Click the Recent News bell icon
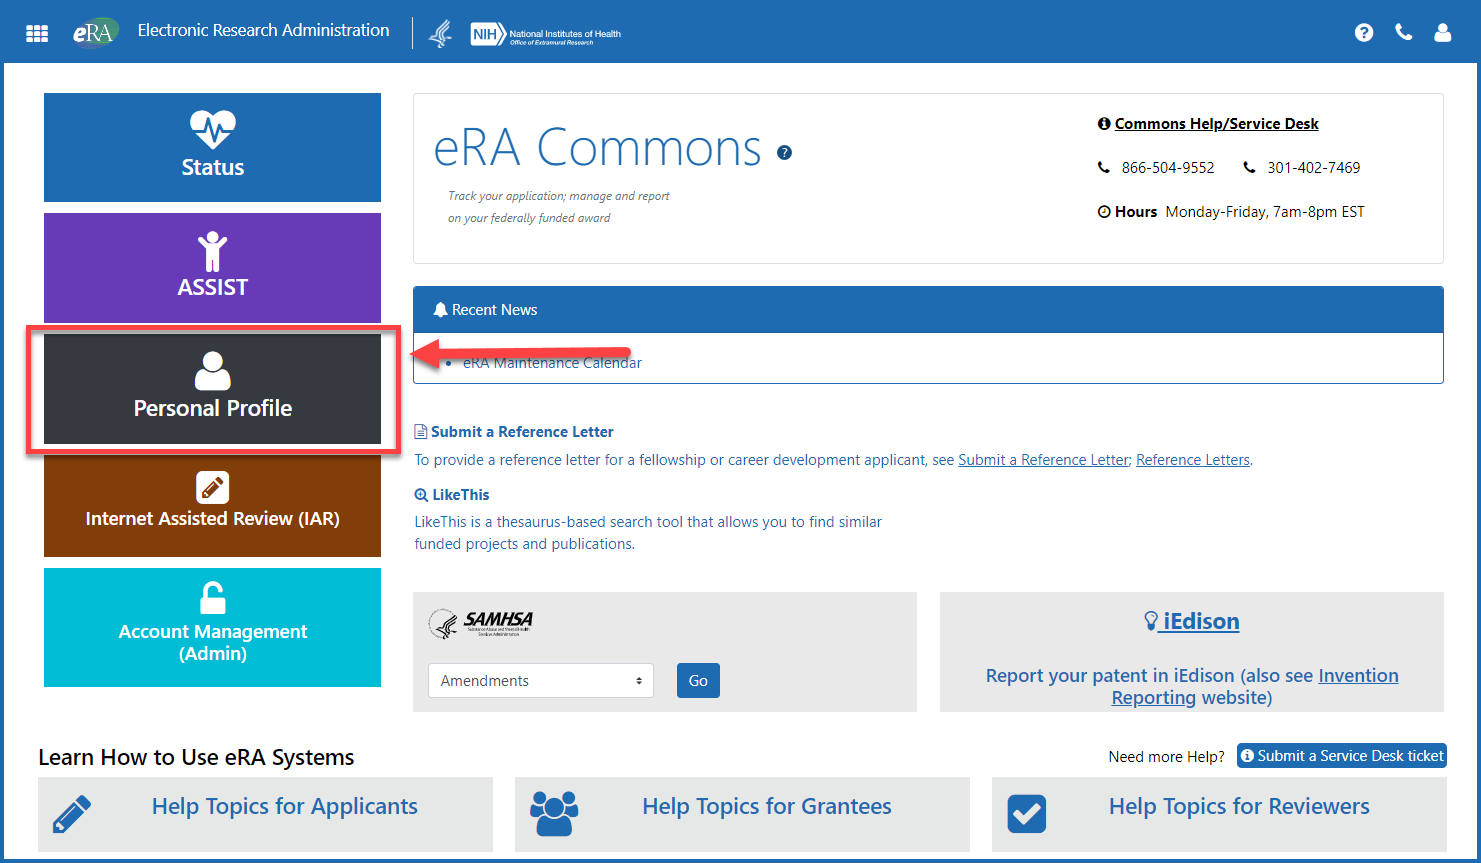The width and height of the screenshot is (1481, 863). [440, 310]
